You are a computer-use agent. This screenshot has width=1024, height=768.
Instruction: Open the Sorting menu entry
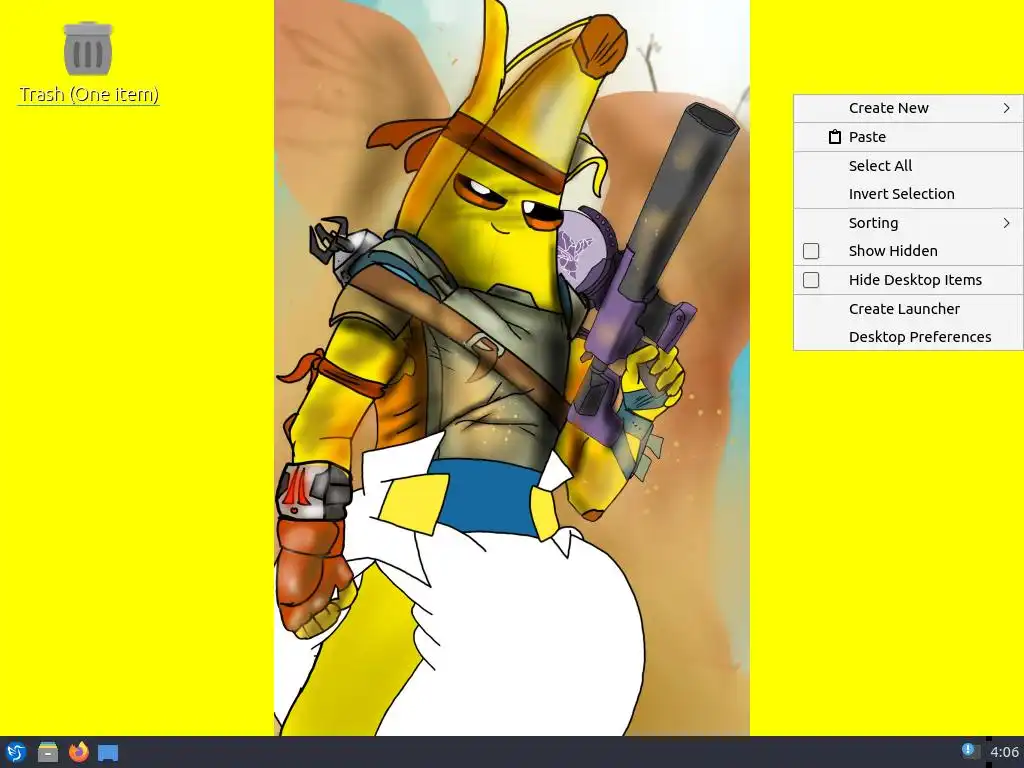[908, 223]
